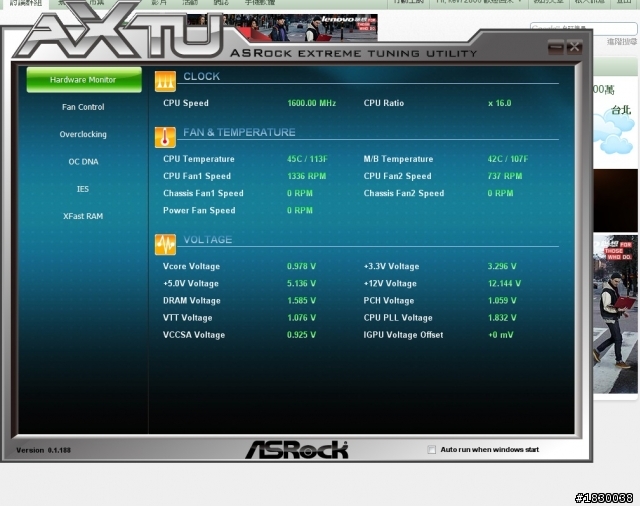Click the thermometer Fan & Temperature icon
Screen dimensions: 640x506
click(x=165, y=137)
